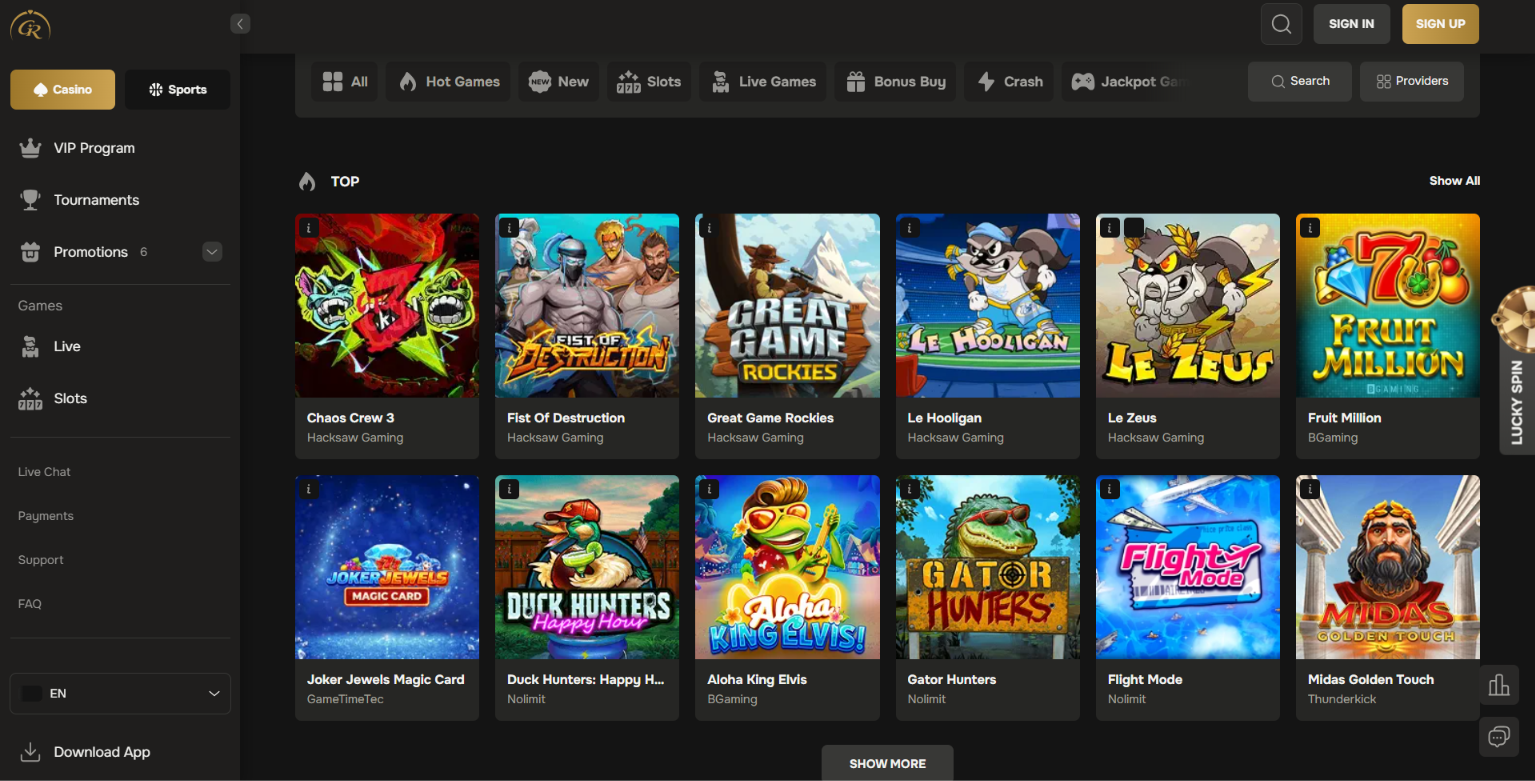This screenshot has width=1535, height=781.
Task: Open the LUCKY SPIN wheel tab
Action: tap(1516, 372)
